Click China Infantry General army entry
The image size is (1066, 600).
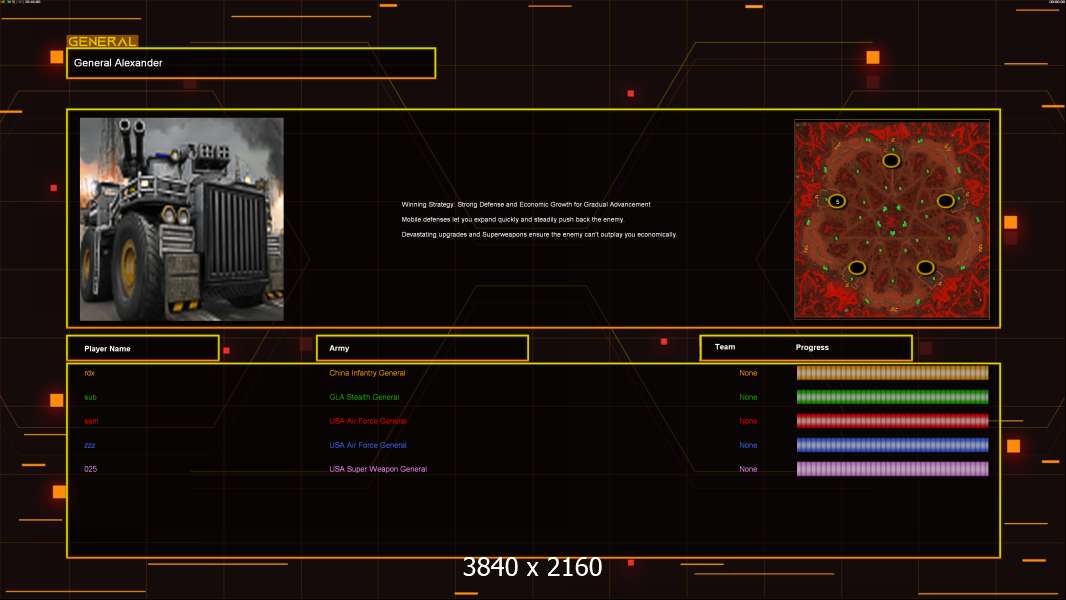pyautogui.click(x=367, y=373)
